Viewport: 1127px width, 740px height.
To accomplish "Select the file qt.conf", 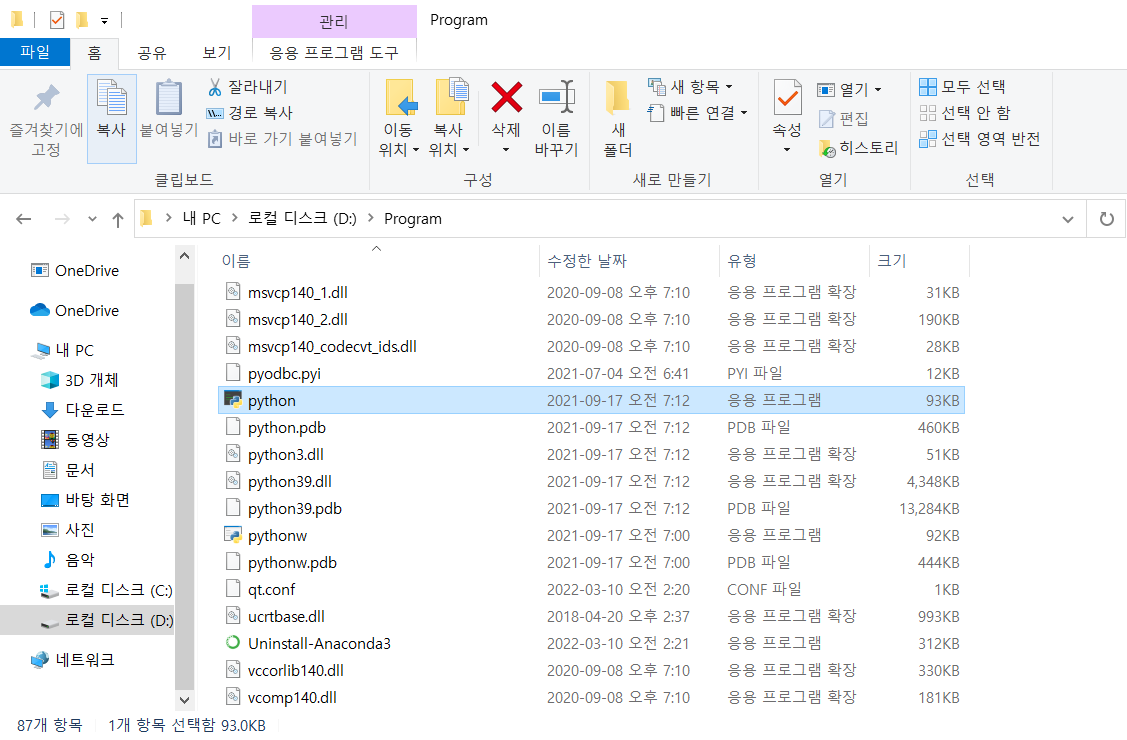I will (272, 590).
